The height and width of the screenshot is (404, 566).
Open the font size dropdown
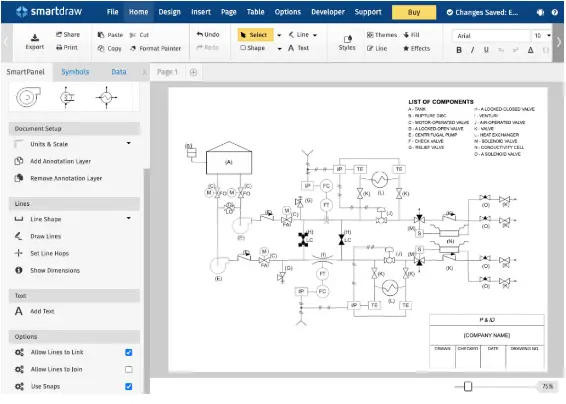point(549,35)
